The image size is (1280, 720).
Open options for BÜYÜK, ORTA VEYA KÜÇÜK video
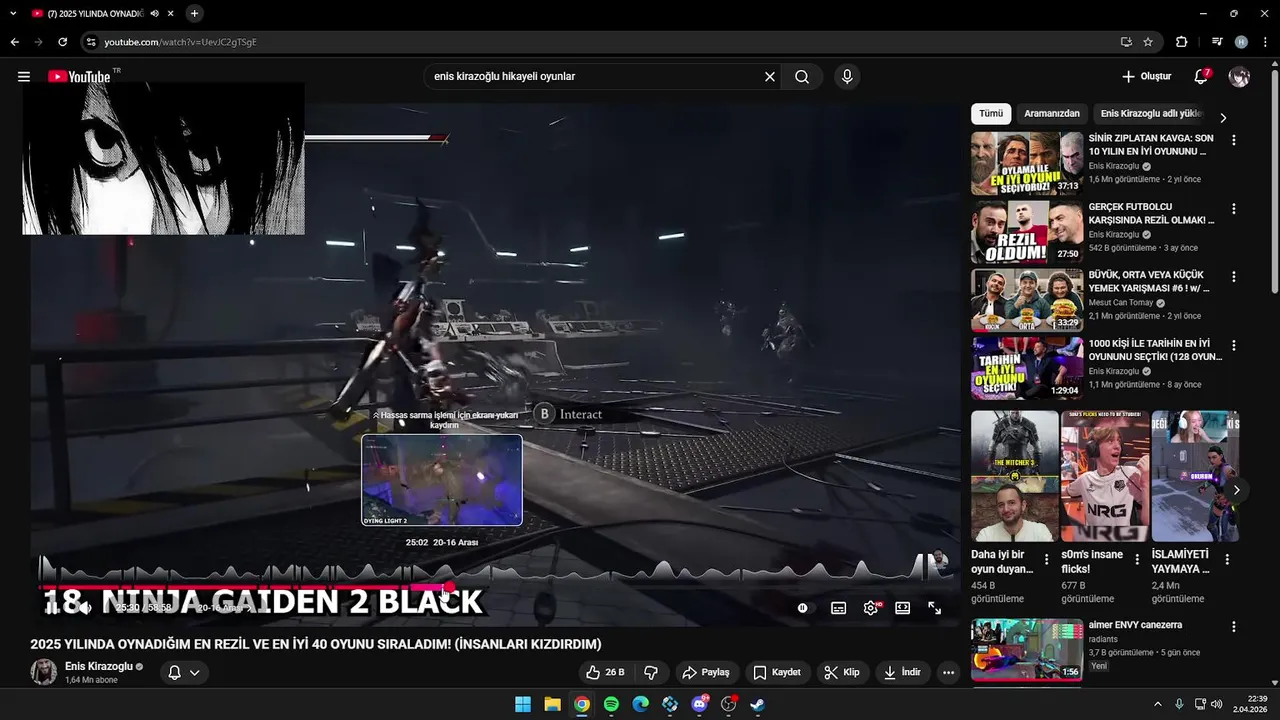pos(1234,277)
